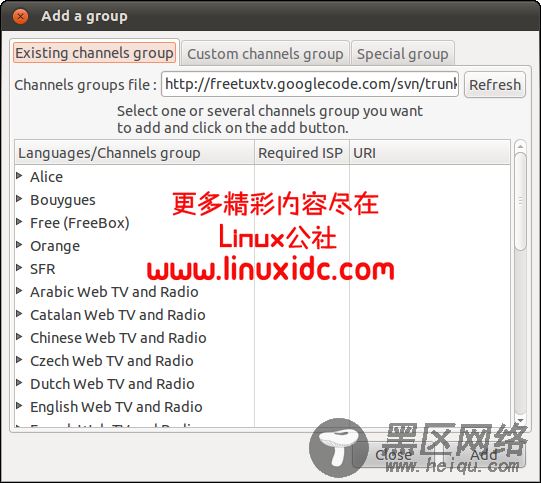Select the Bouygues row text
The width and height of the screenshot is (541, 483).
63,200
